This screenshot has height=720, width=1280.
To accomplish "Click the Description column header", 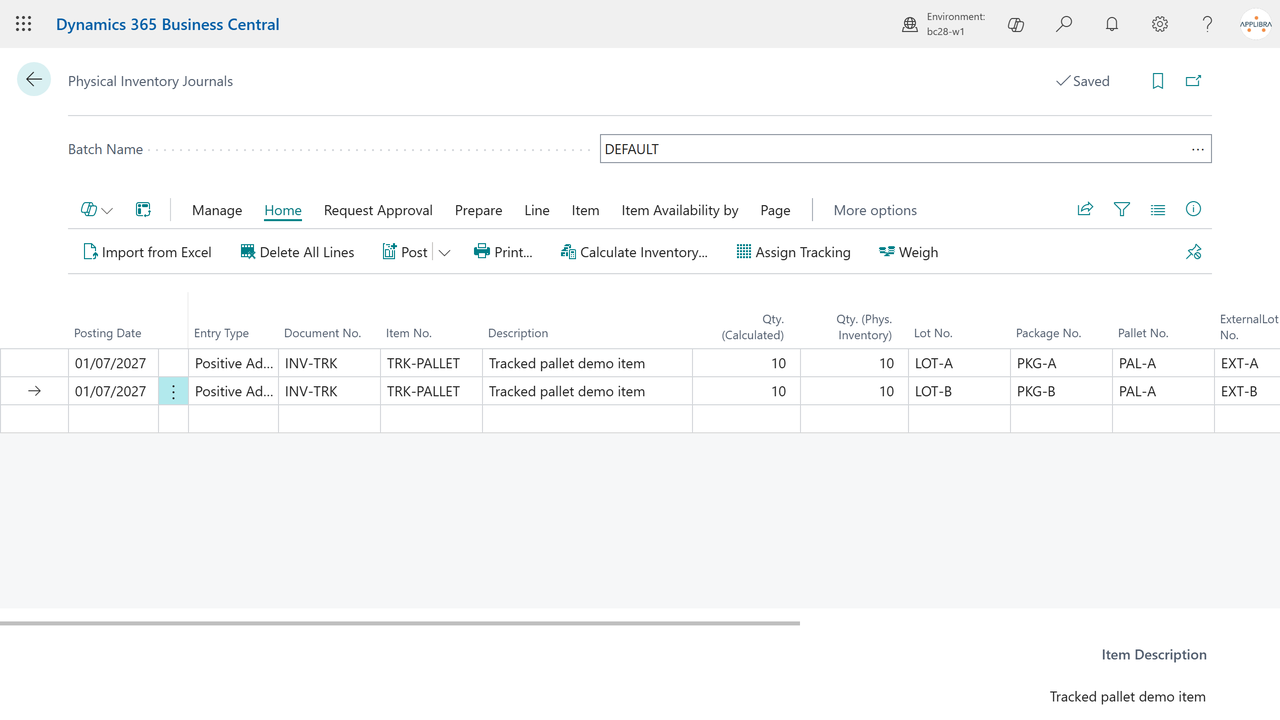I will pyautogui.click(x=518, y=333).
